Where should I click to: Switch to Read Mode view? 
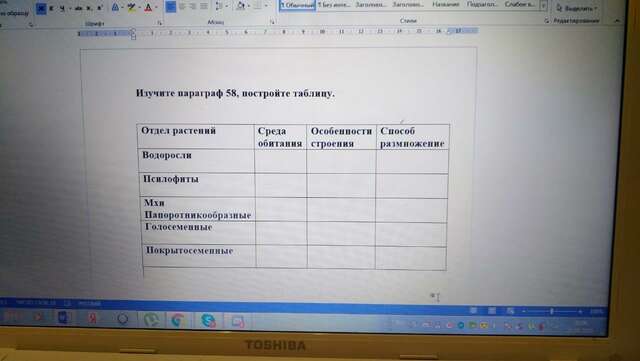(x=473, y=311)
